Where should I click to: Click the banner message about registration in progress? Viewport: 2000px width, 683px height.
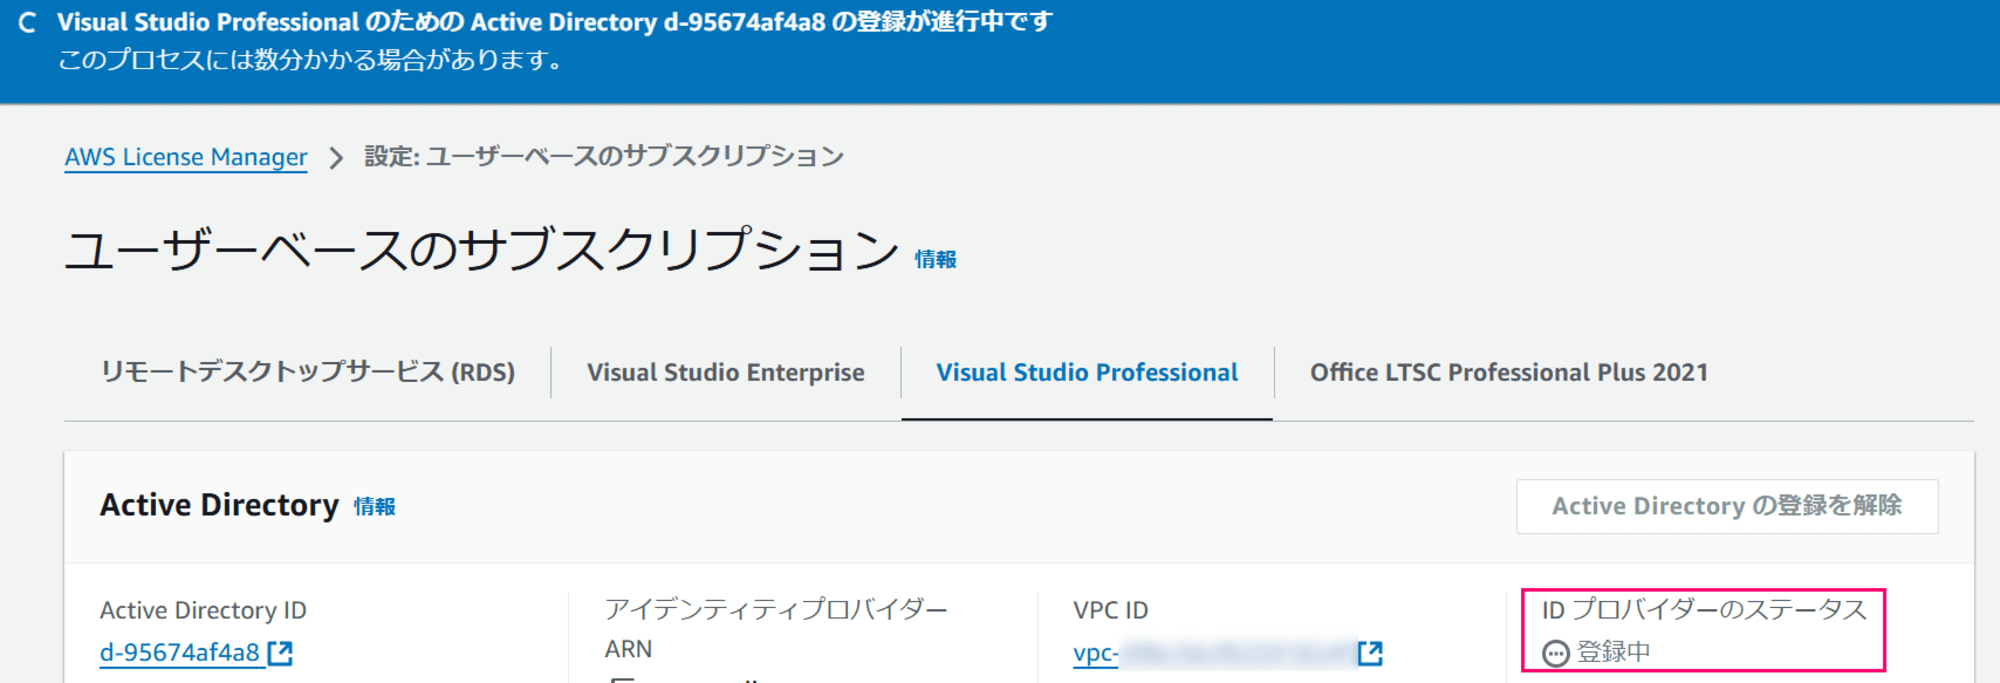(x=555, y=22)
